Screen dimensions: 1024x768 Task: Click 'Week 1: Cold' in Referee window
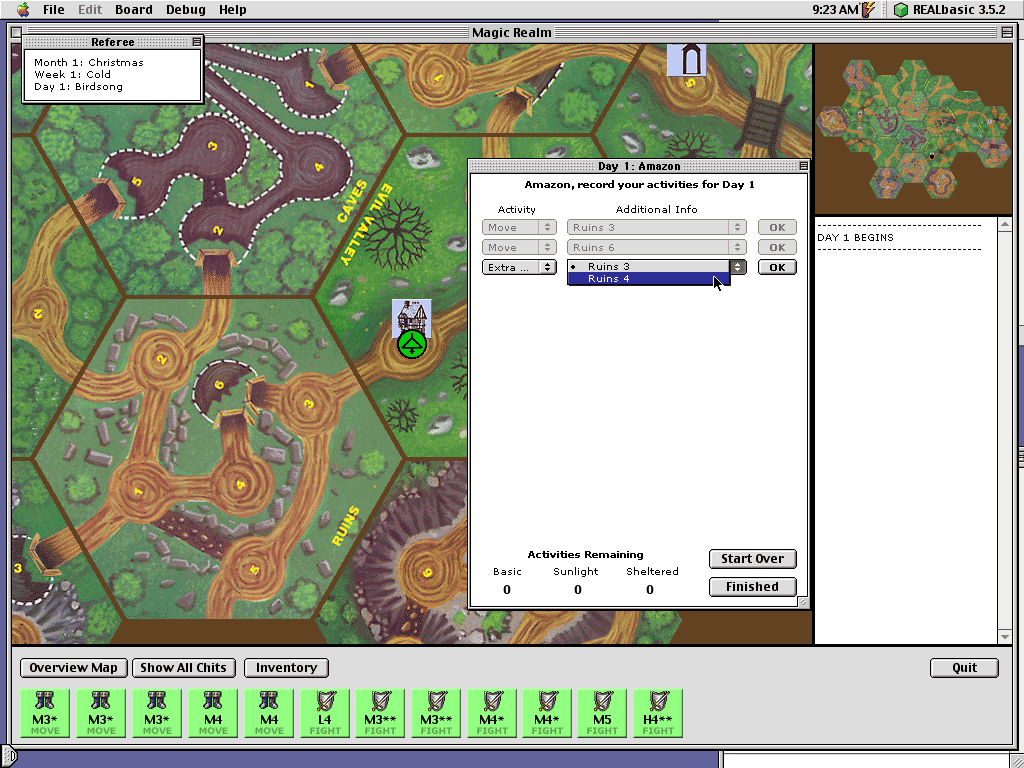[x=72, y=74]
